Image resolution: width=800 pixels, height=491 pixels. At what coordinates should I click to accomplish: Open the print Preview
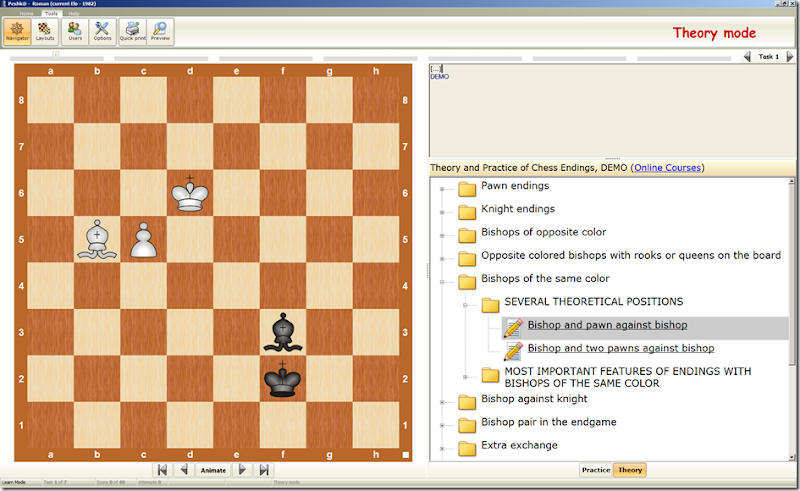160,32
